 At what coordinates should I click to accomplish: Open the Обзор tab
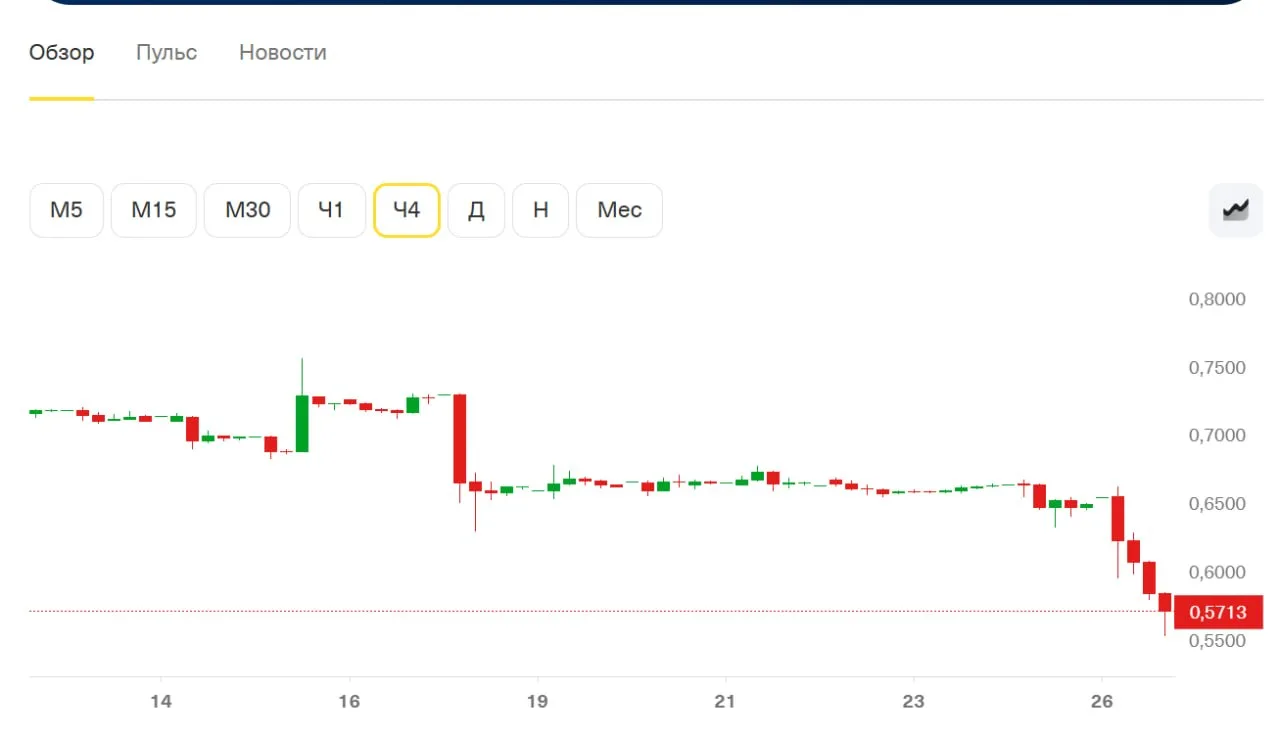(62, 52)
